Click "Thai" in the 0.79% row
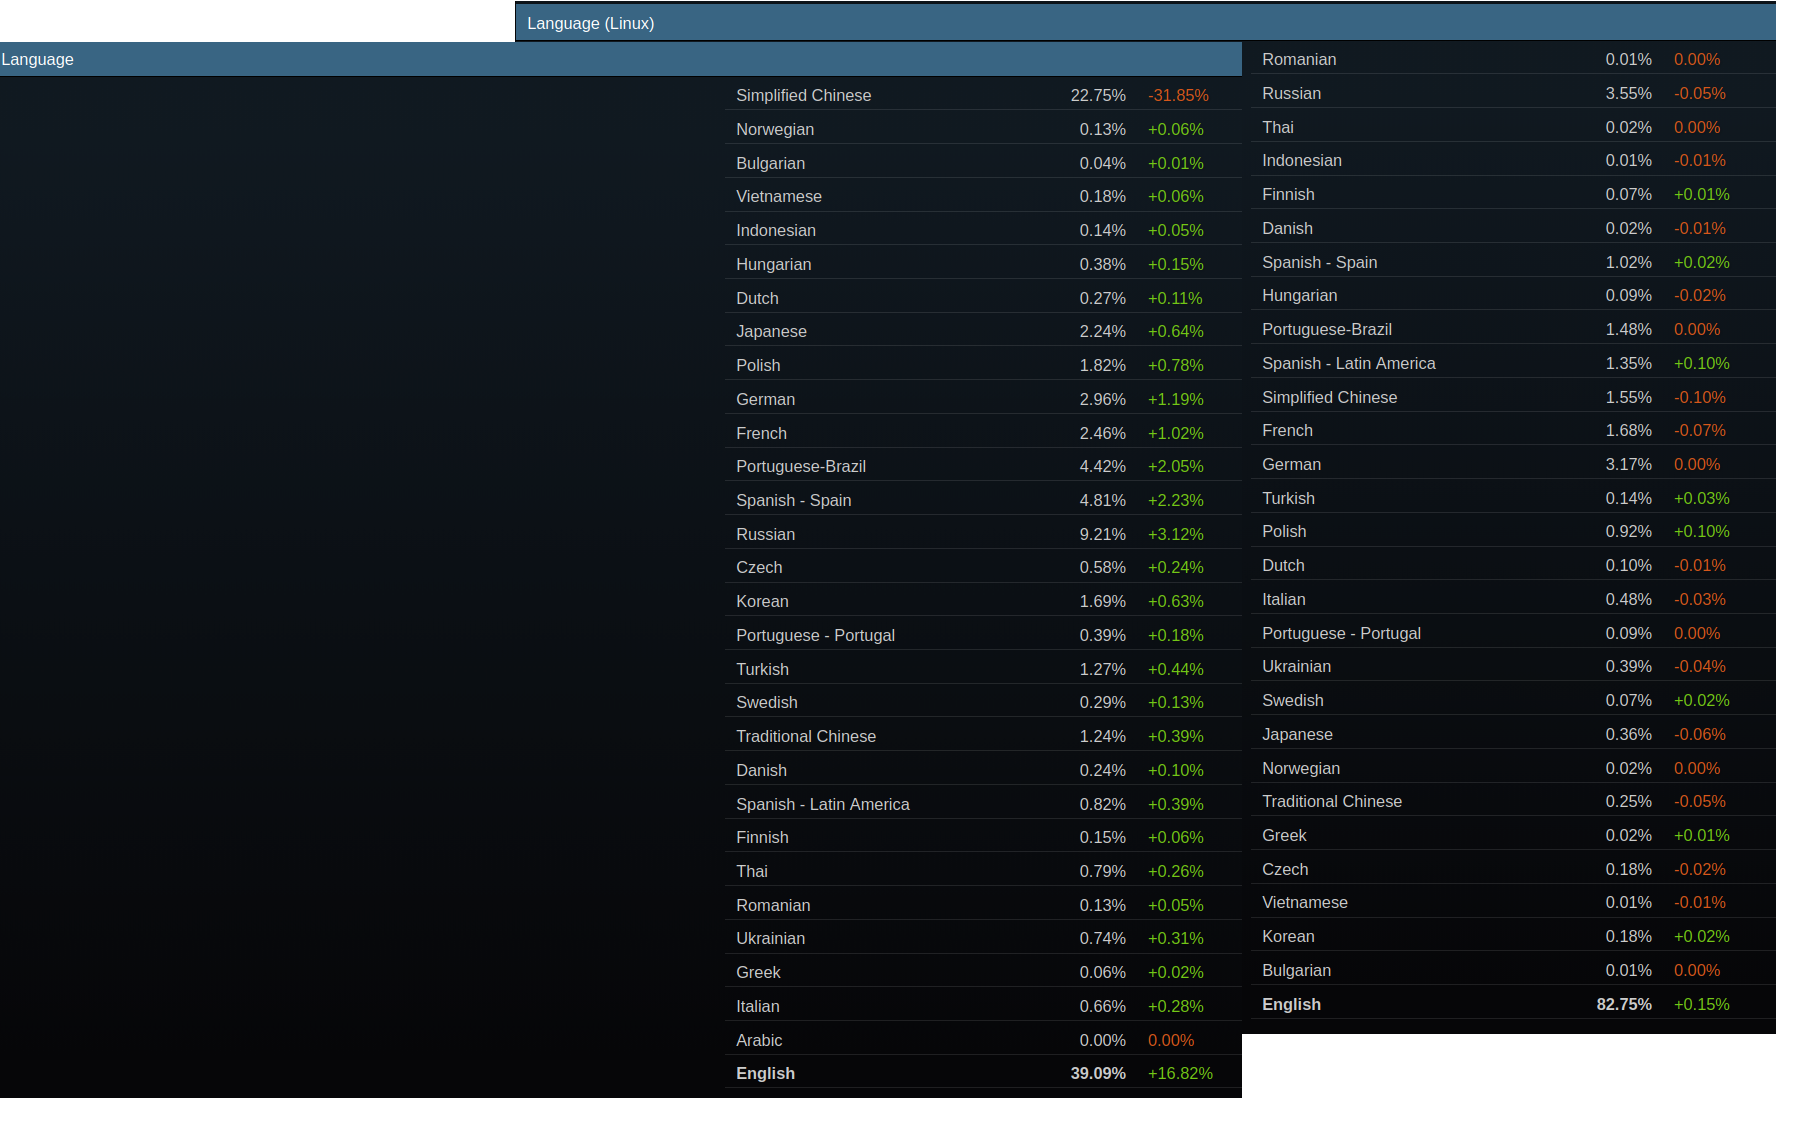 click(752, 871)
